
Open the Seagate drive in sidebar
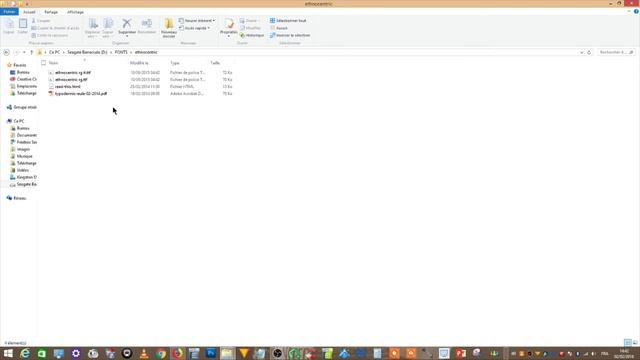coord(27,184)
